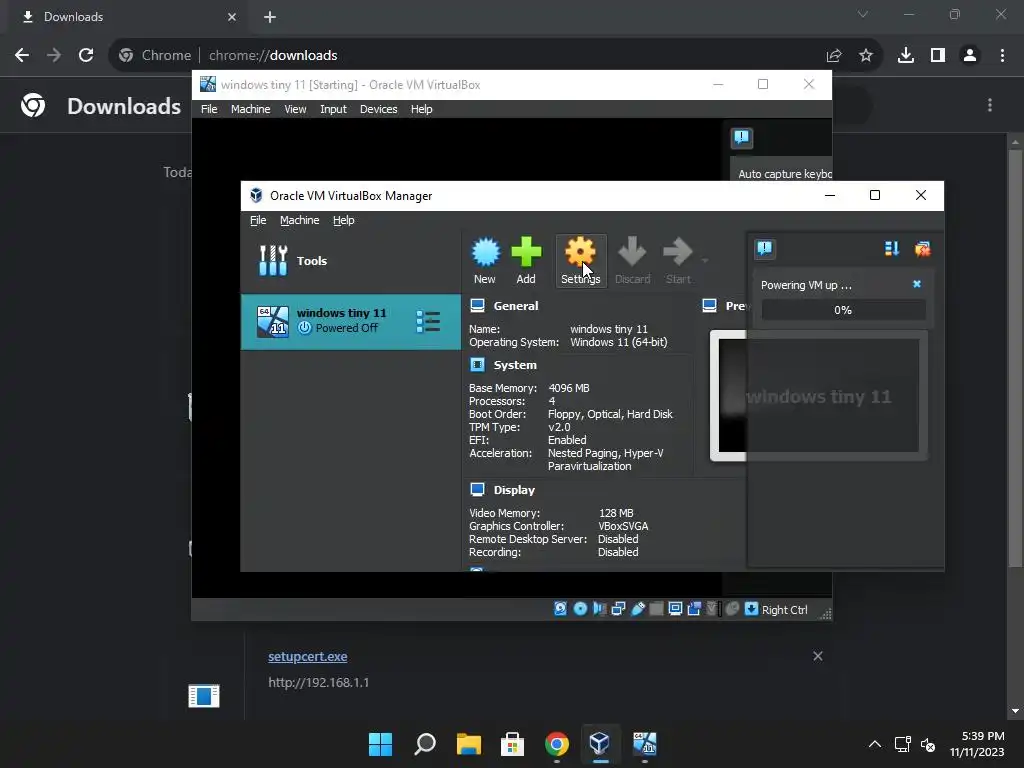This screenshot has height=768, width=1024.
Task: Click the delete finished notifications icon
Action: [922, 249]
